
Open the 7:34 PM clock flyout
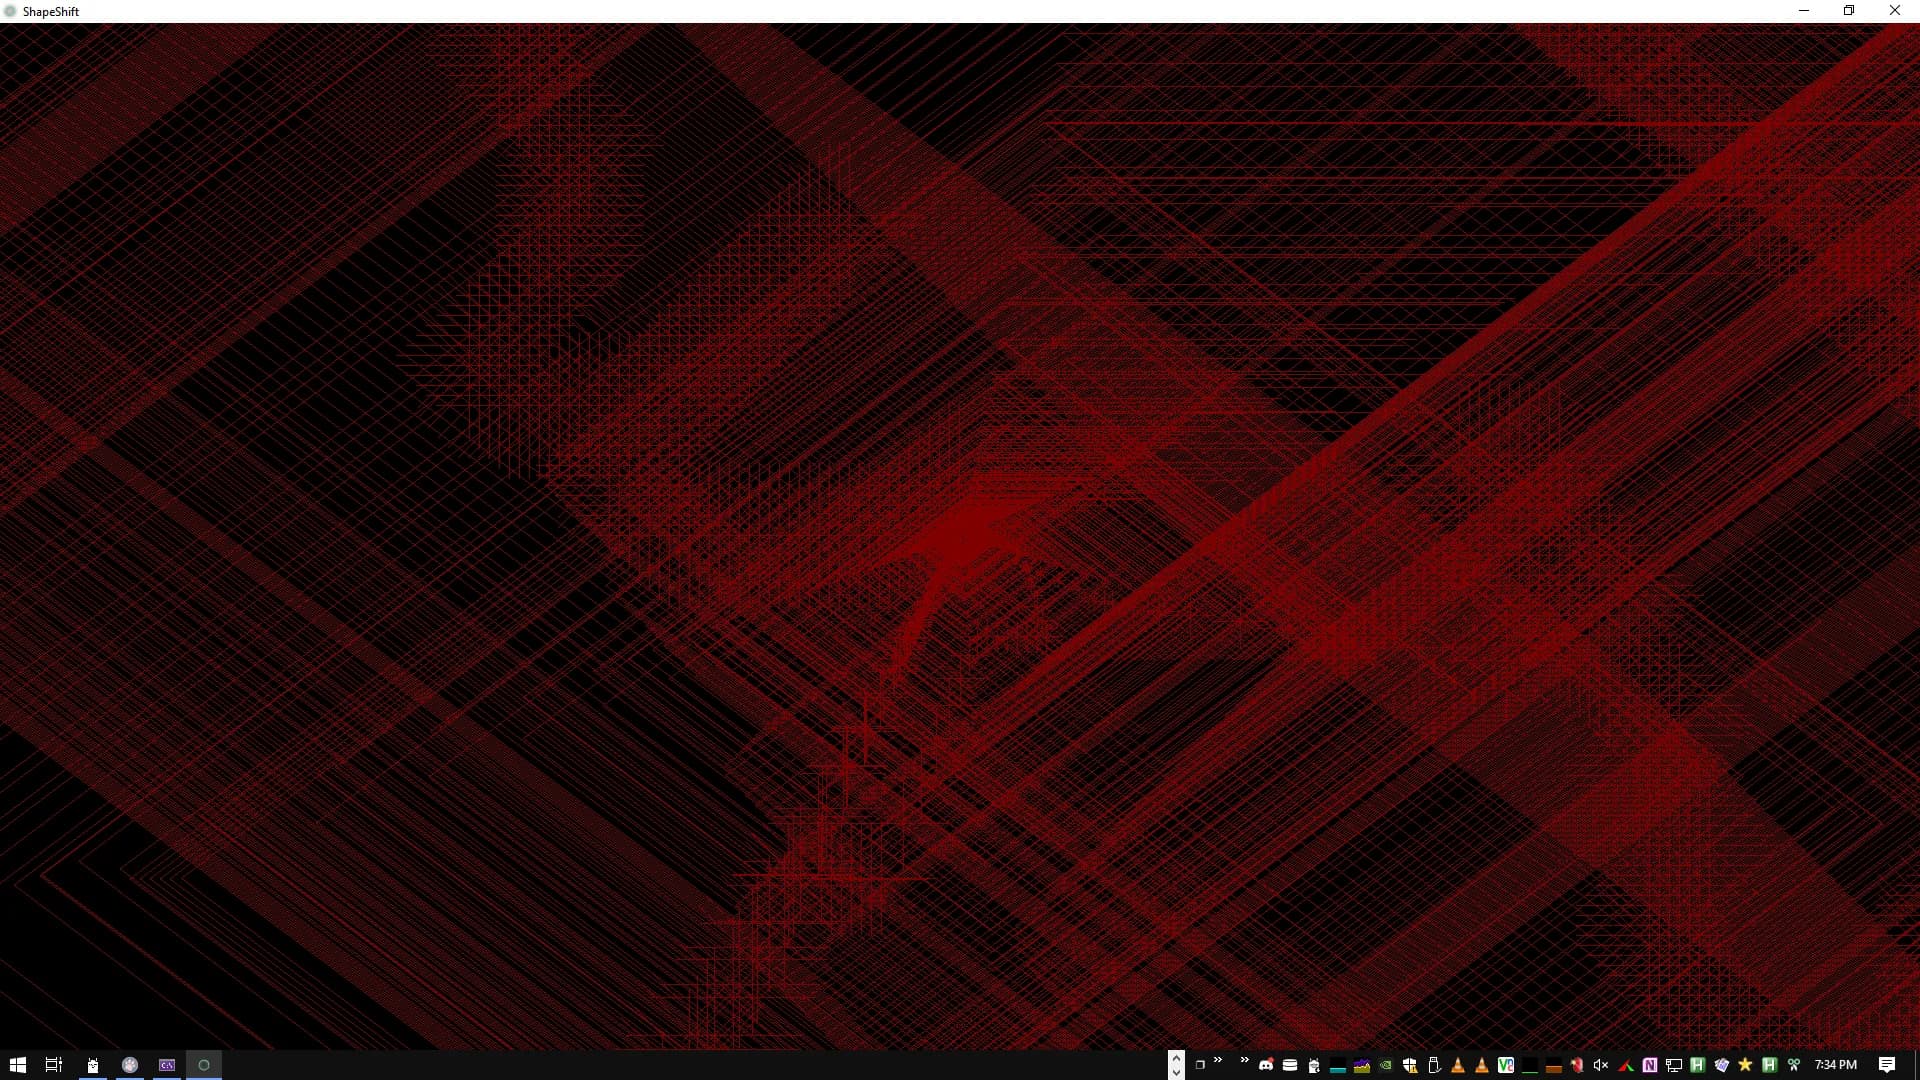(x=1836, y=1065)
